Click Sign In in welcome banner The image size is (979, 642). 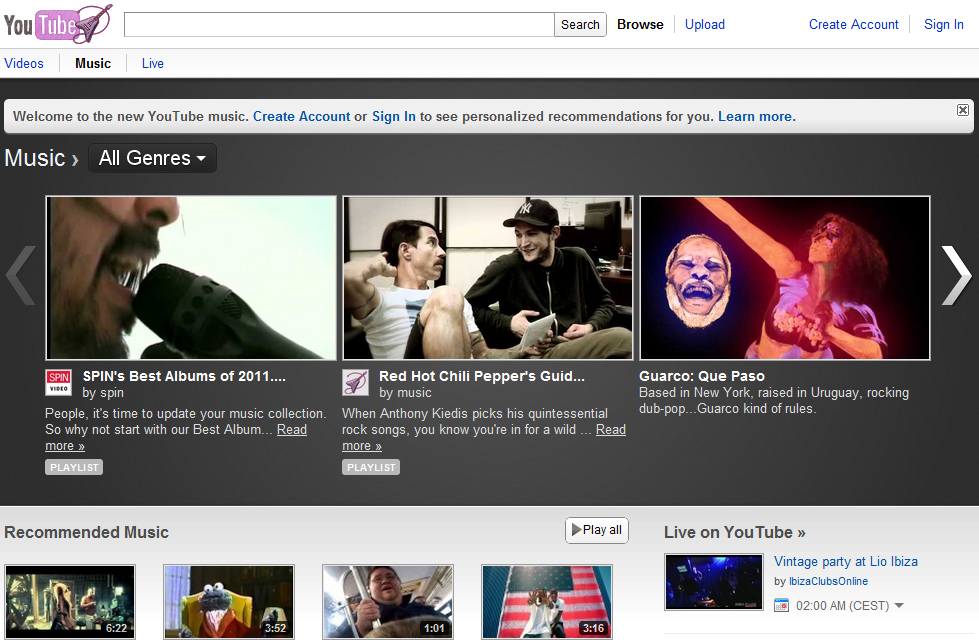click(x=394, y=116)
